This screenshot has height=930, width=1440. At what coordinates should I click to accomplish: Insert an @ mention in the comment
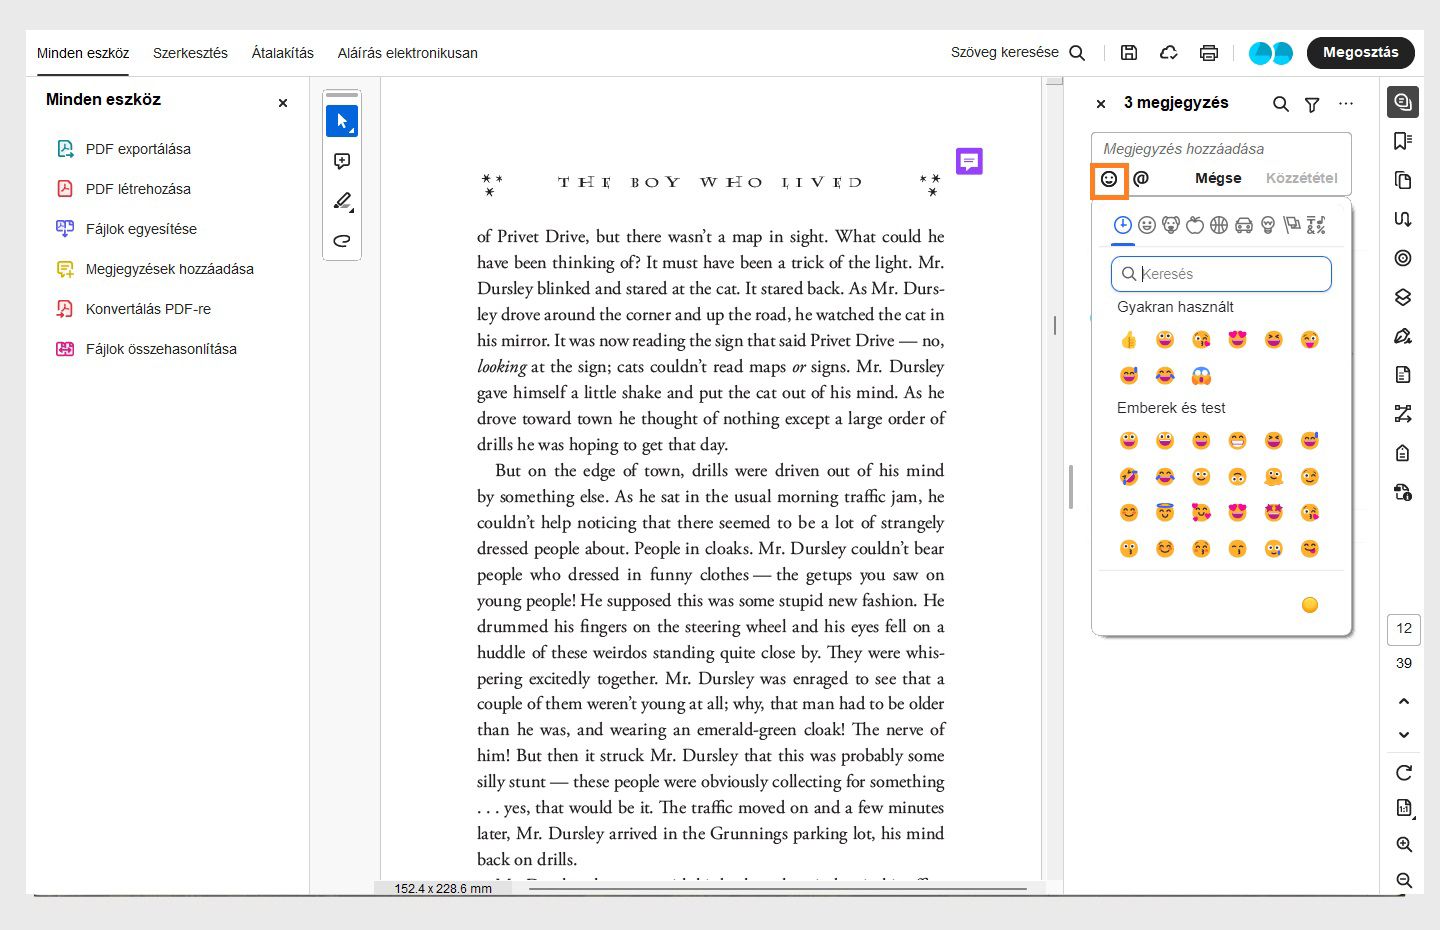(x=1141, y=178)
